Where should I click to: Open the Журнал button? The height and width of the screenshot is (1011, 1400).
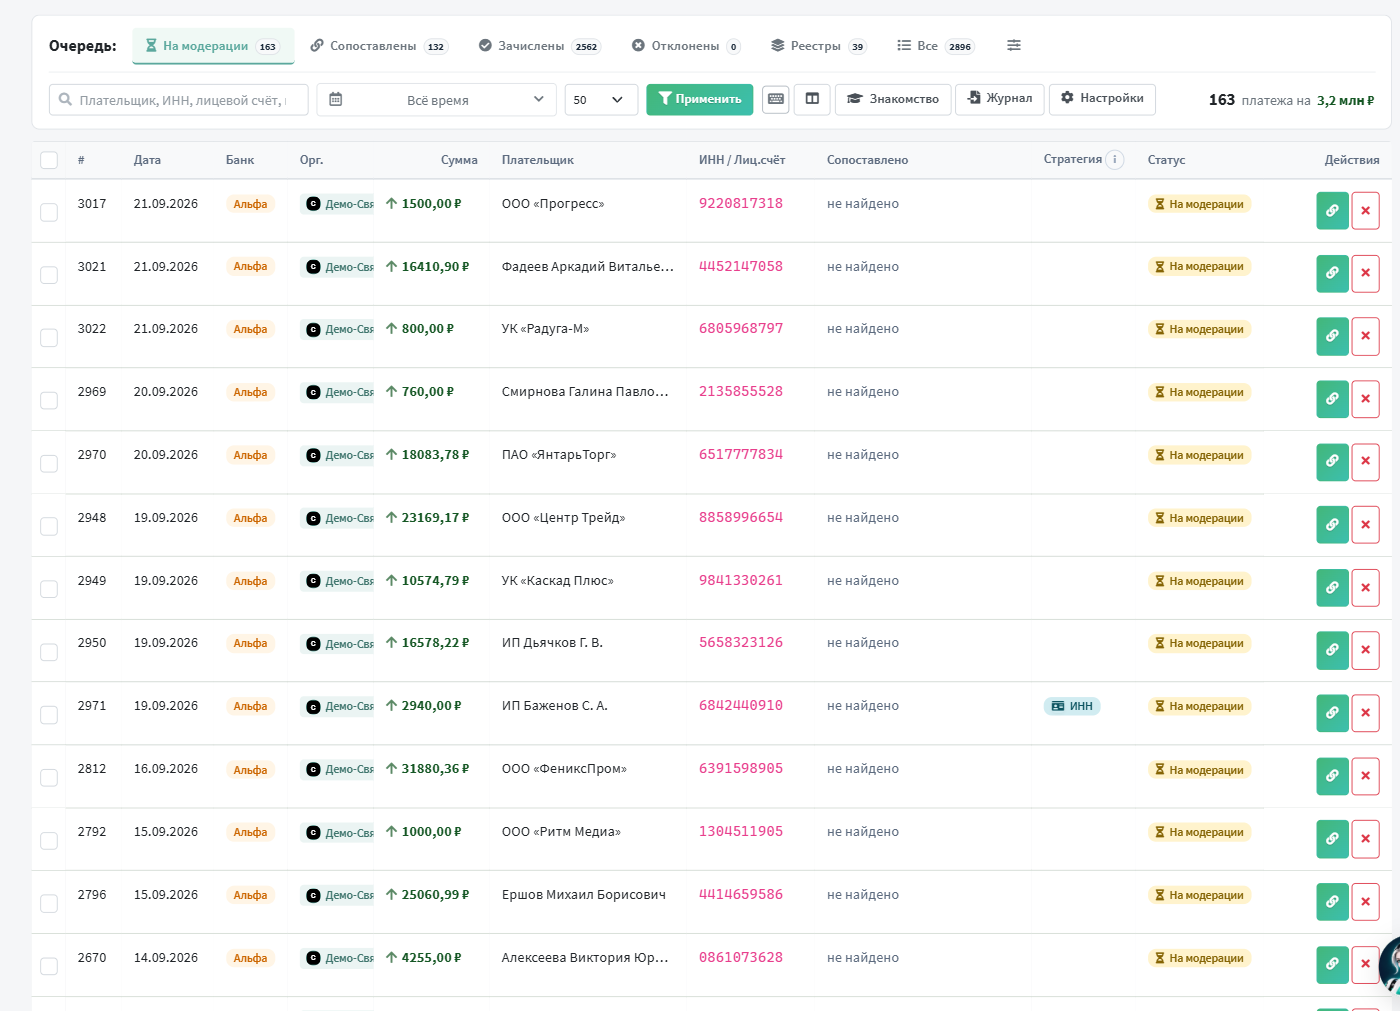pos(1000,98)
